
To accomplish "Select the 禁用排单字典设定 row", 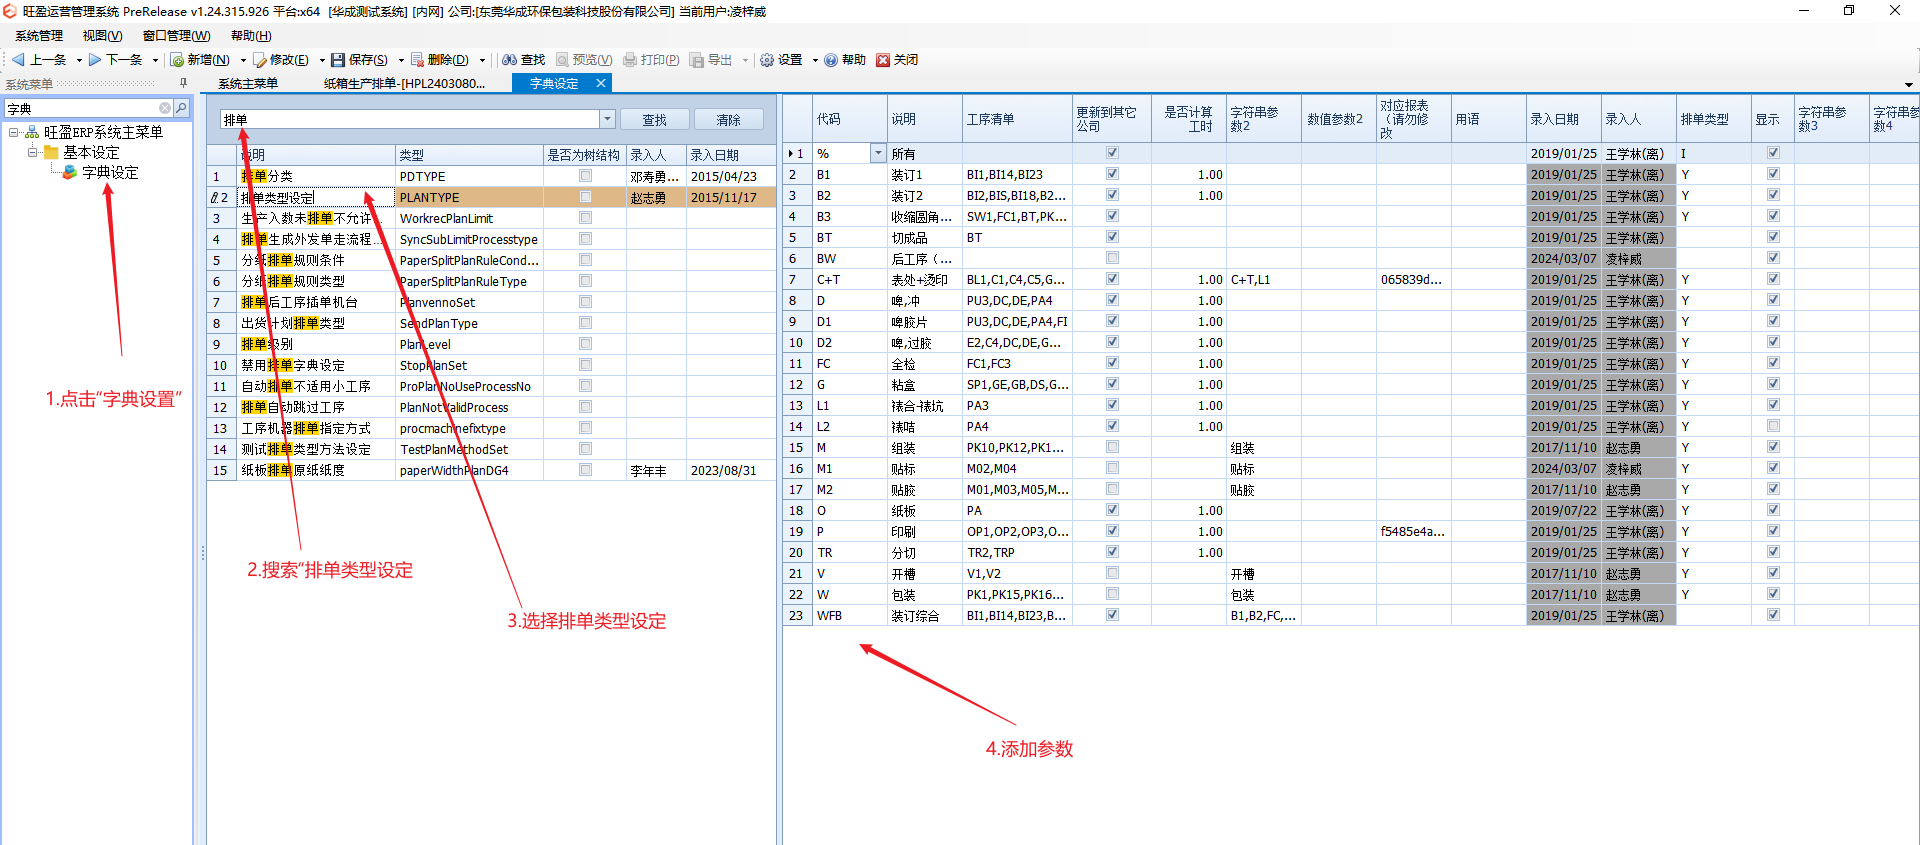I will pos(491,365).
